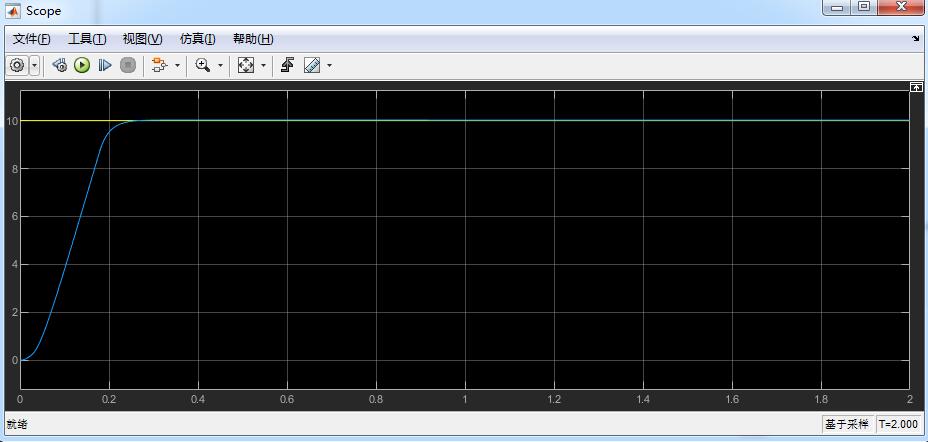Image resolution: width=928 pixels, height=442 pixels.
Task: Open the 仿真(I) menu
Action: (x=198, y=39)
